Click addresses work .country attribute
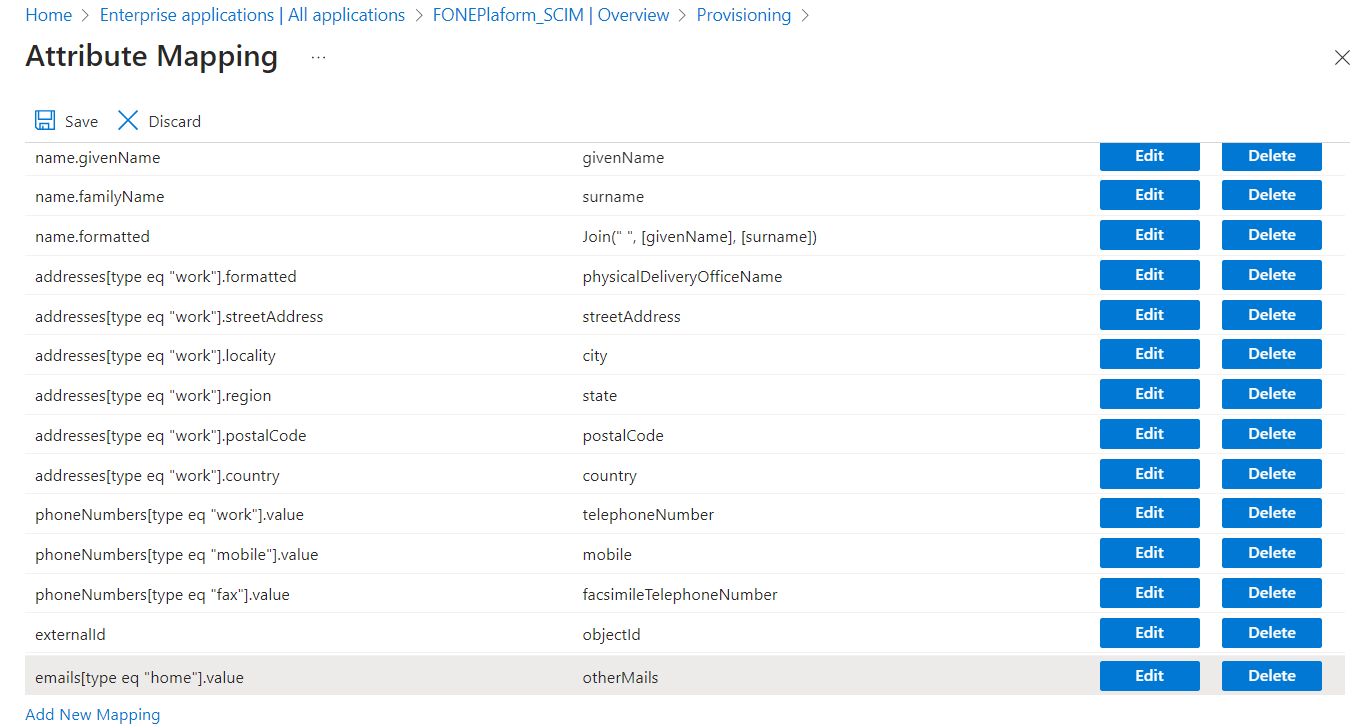The width and height of the screenshot is (1350, 727). [x=157, y=476]
